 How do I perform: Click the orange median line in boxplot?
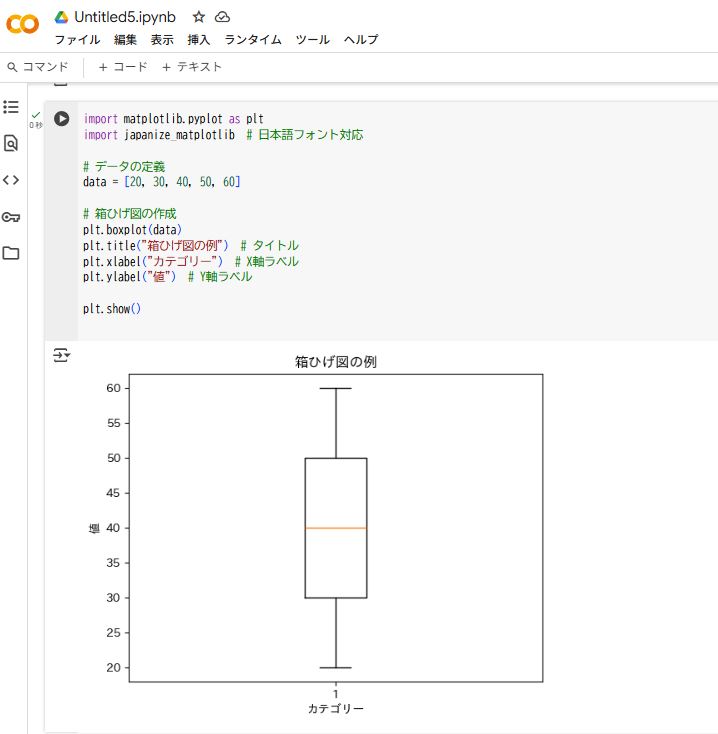pos(336,528)
